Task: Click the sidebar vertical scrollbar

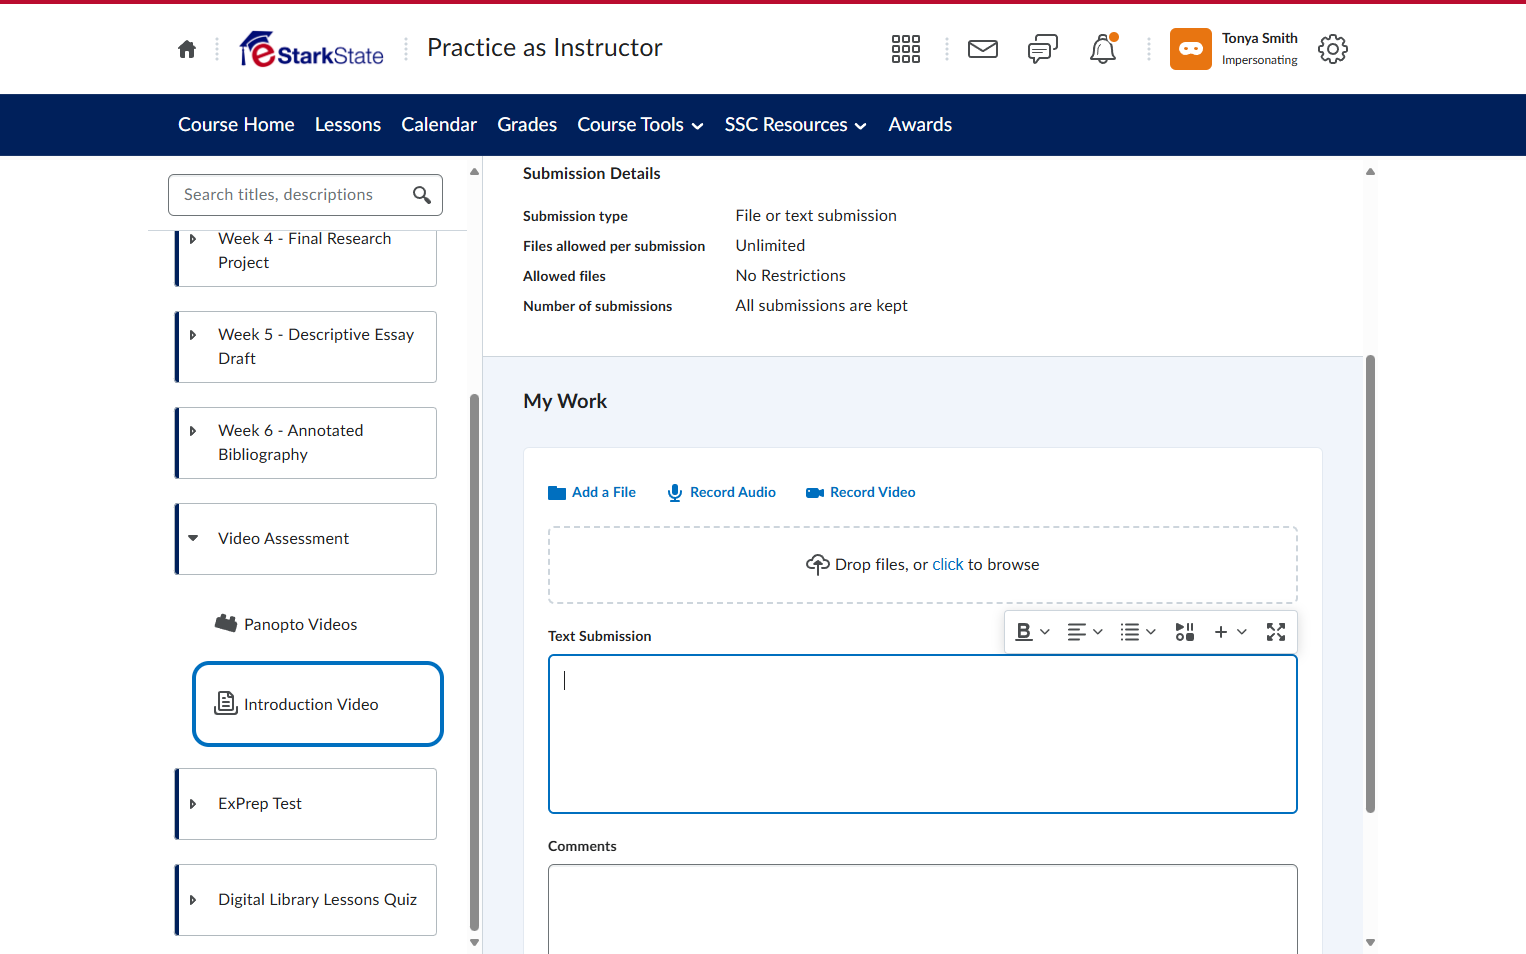Action: click(474, 663)
